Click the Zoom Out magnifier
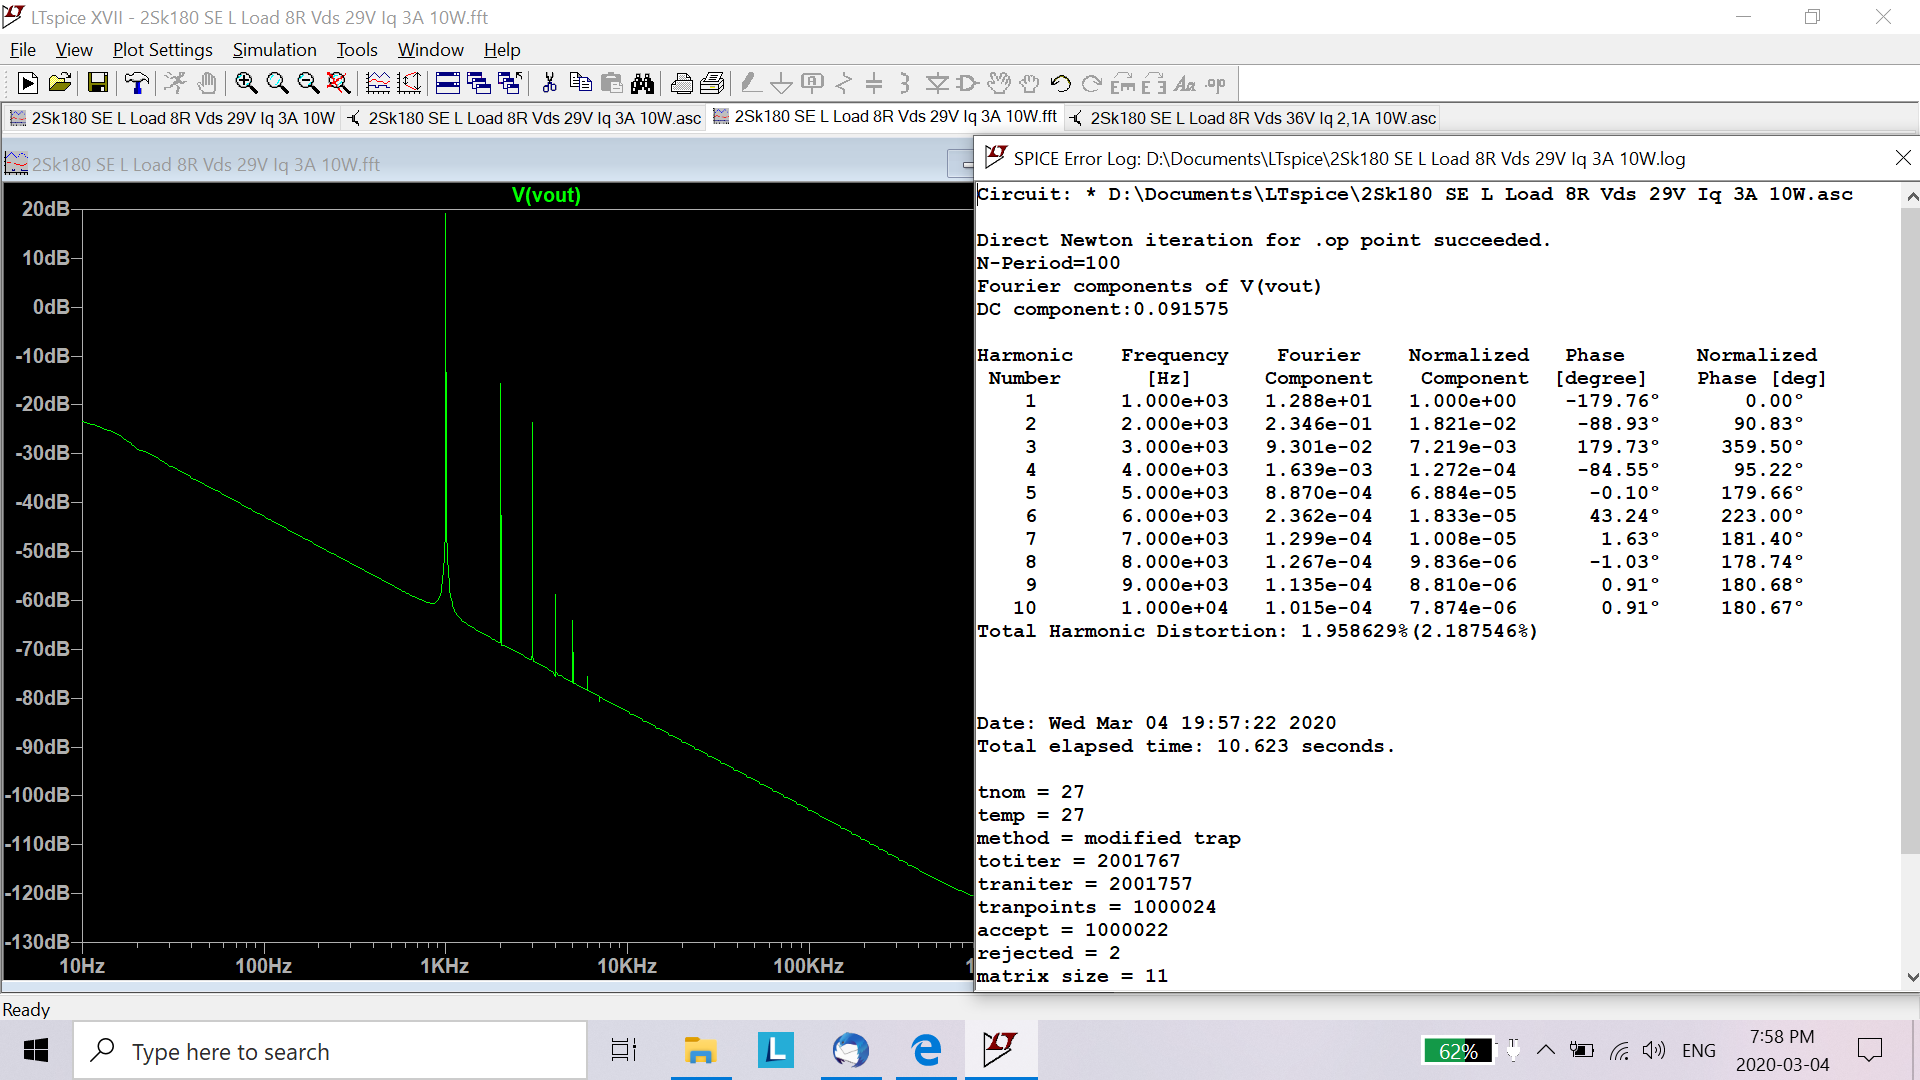1920x1080 pixels. (308, 84)
